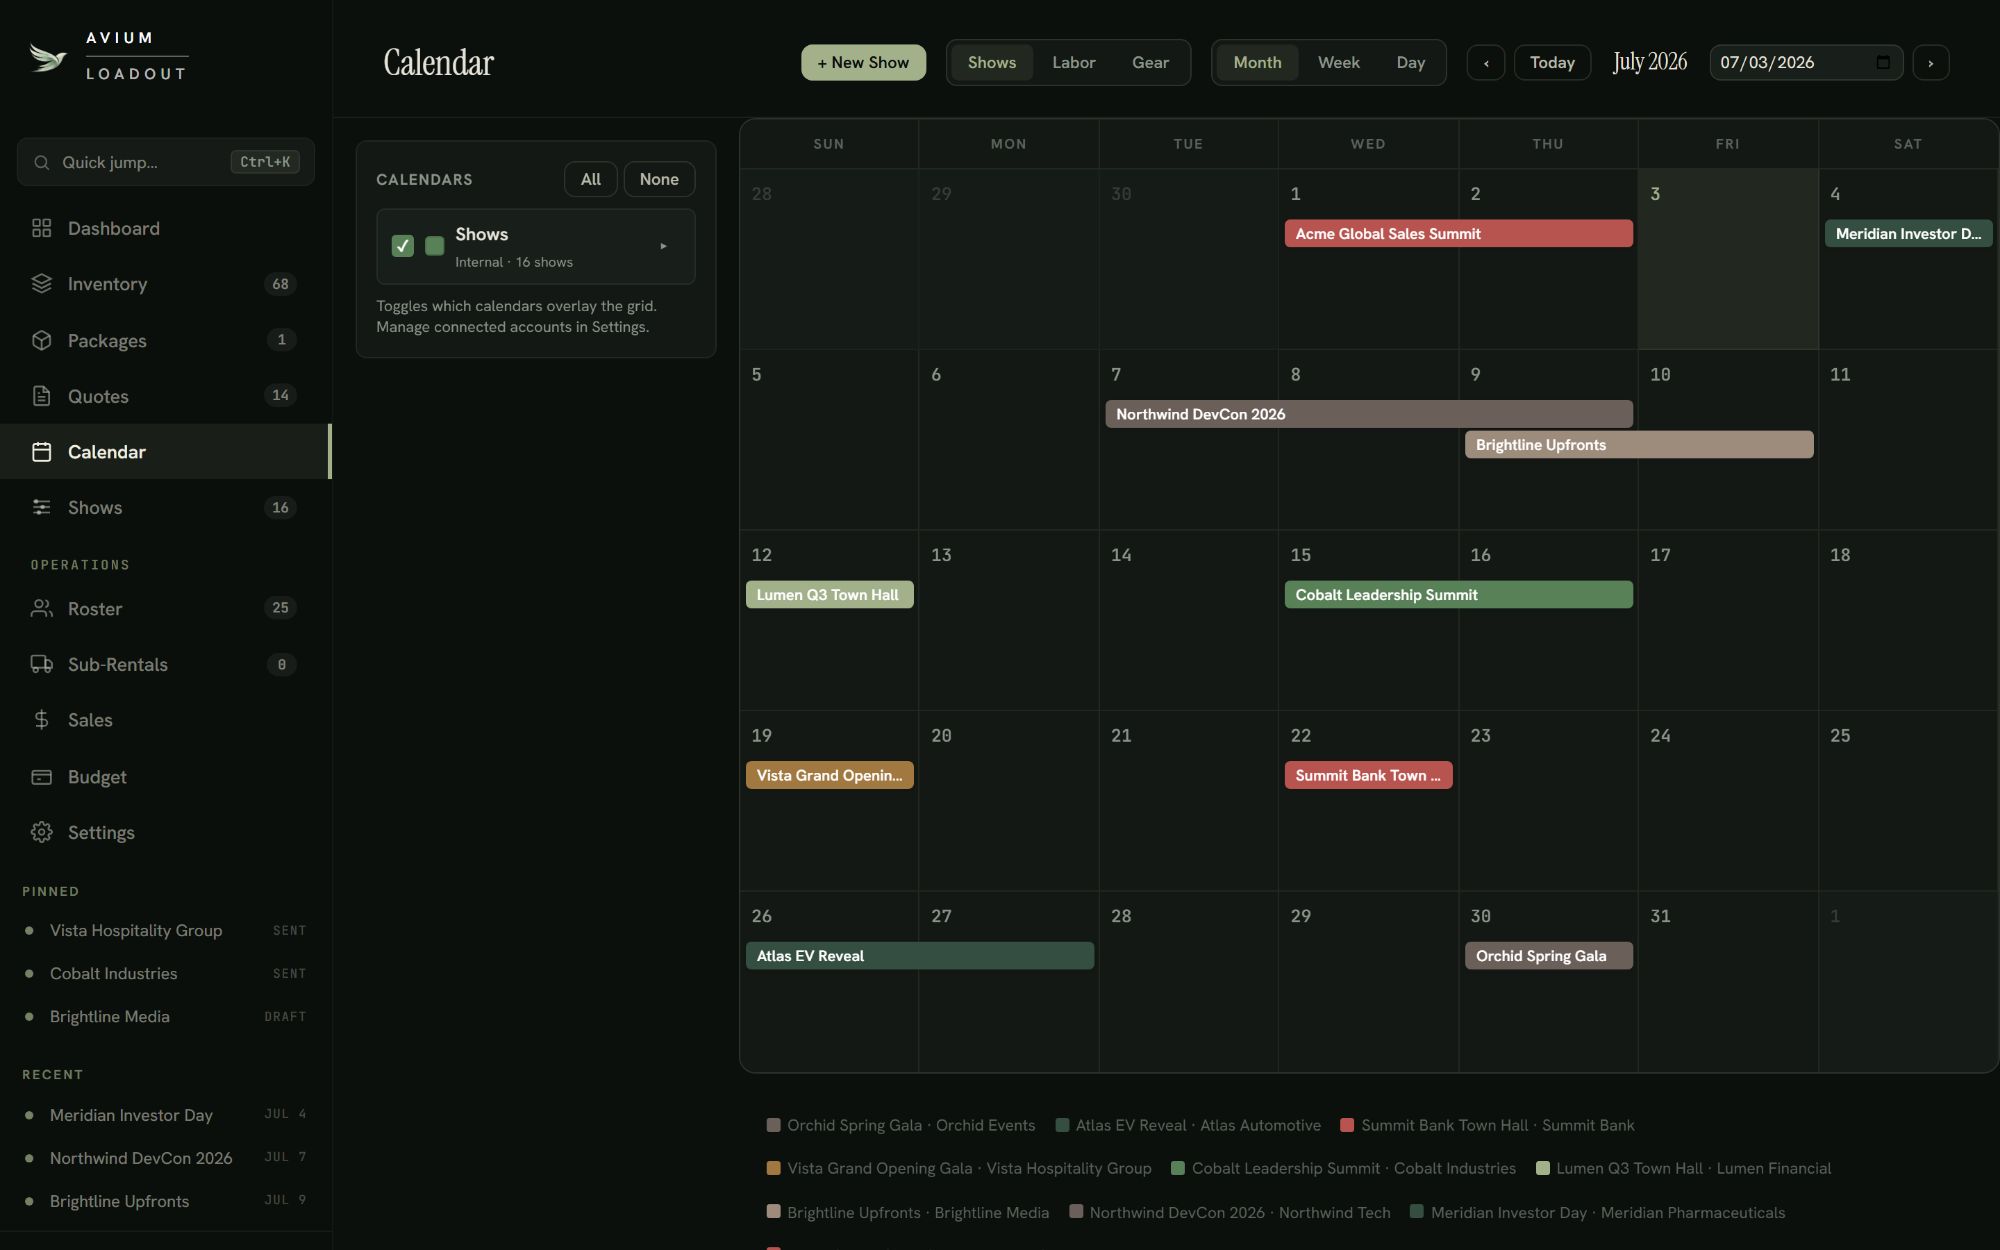2000x1250 pixels.
Task: Switch to the Labor view tab
Action: 1074,62
